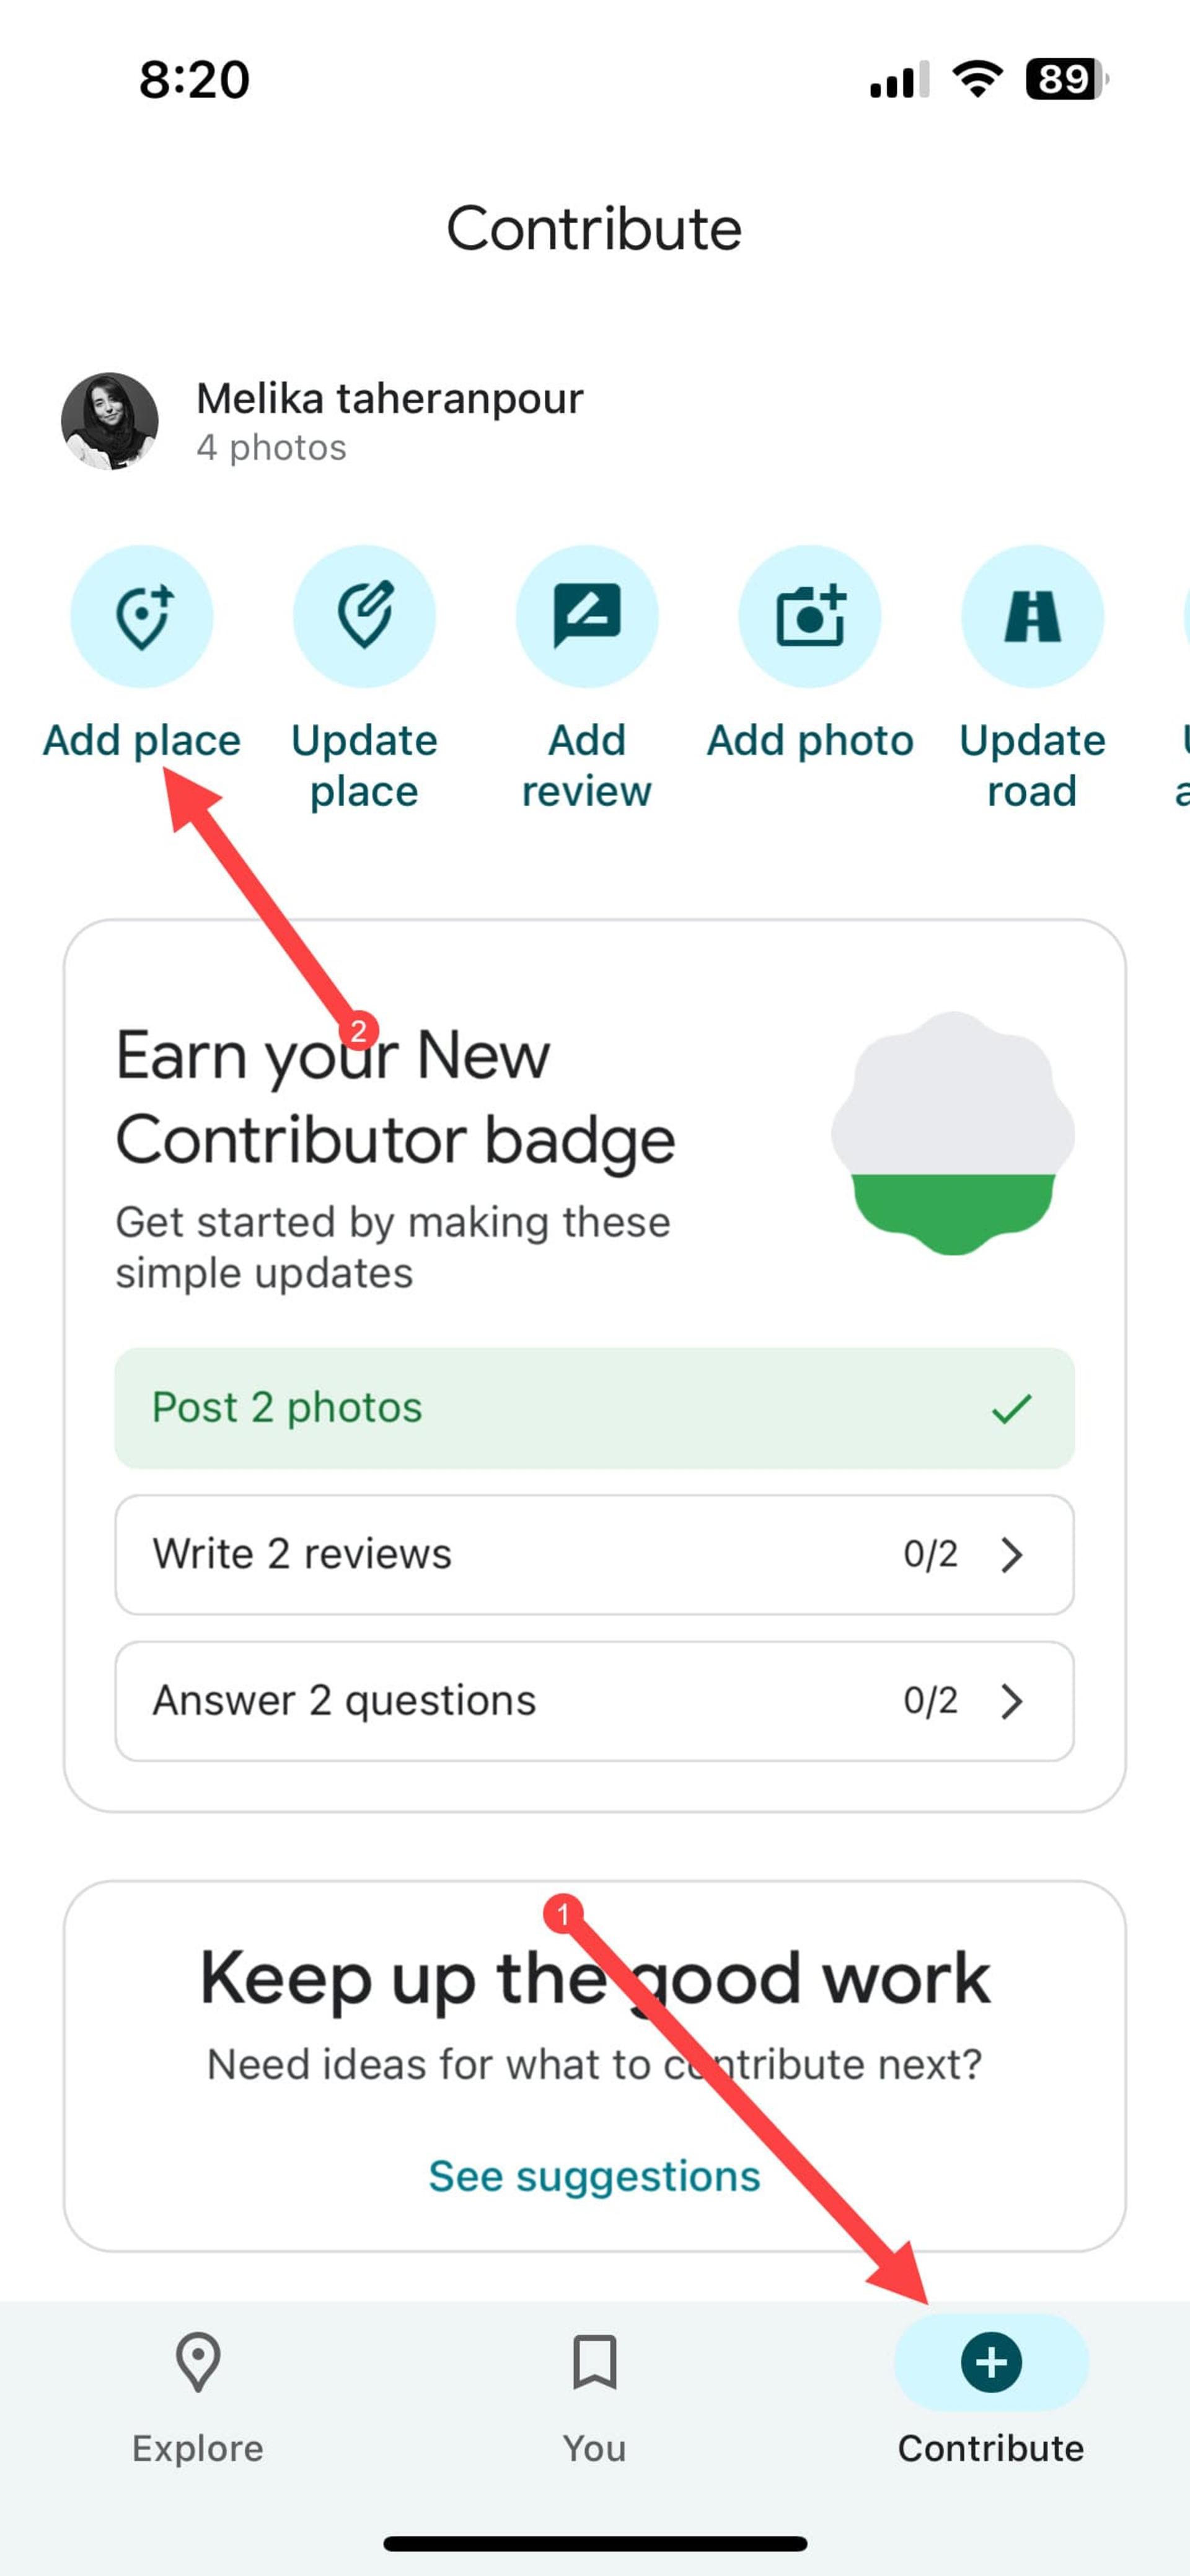Tap the green checkmark on Post 2 photos
The width and height of the screenshot is (1190, 2576).
tap(1011, 1408)
